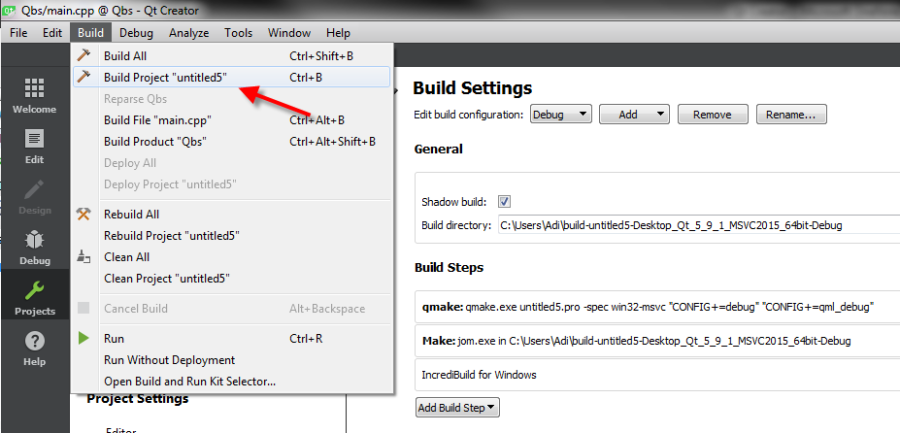Viewport: 900px width, 433px height.
Task: Choose Run Without Deployment
Action: coord(169,360)
